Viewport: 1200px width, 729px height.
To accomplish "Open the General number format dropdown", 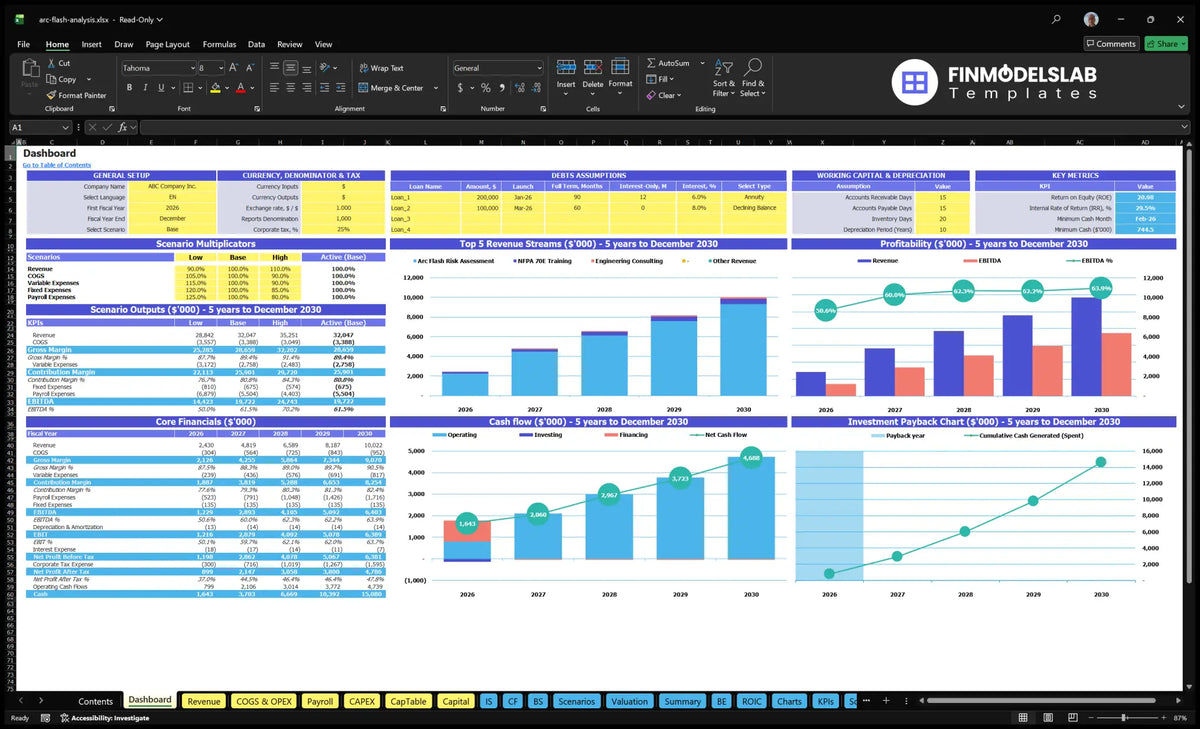I will (538, 68).
